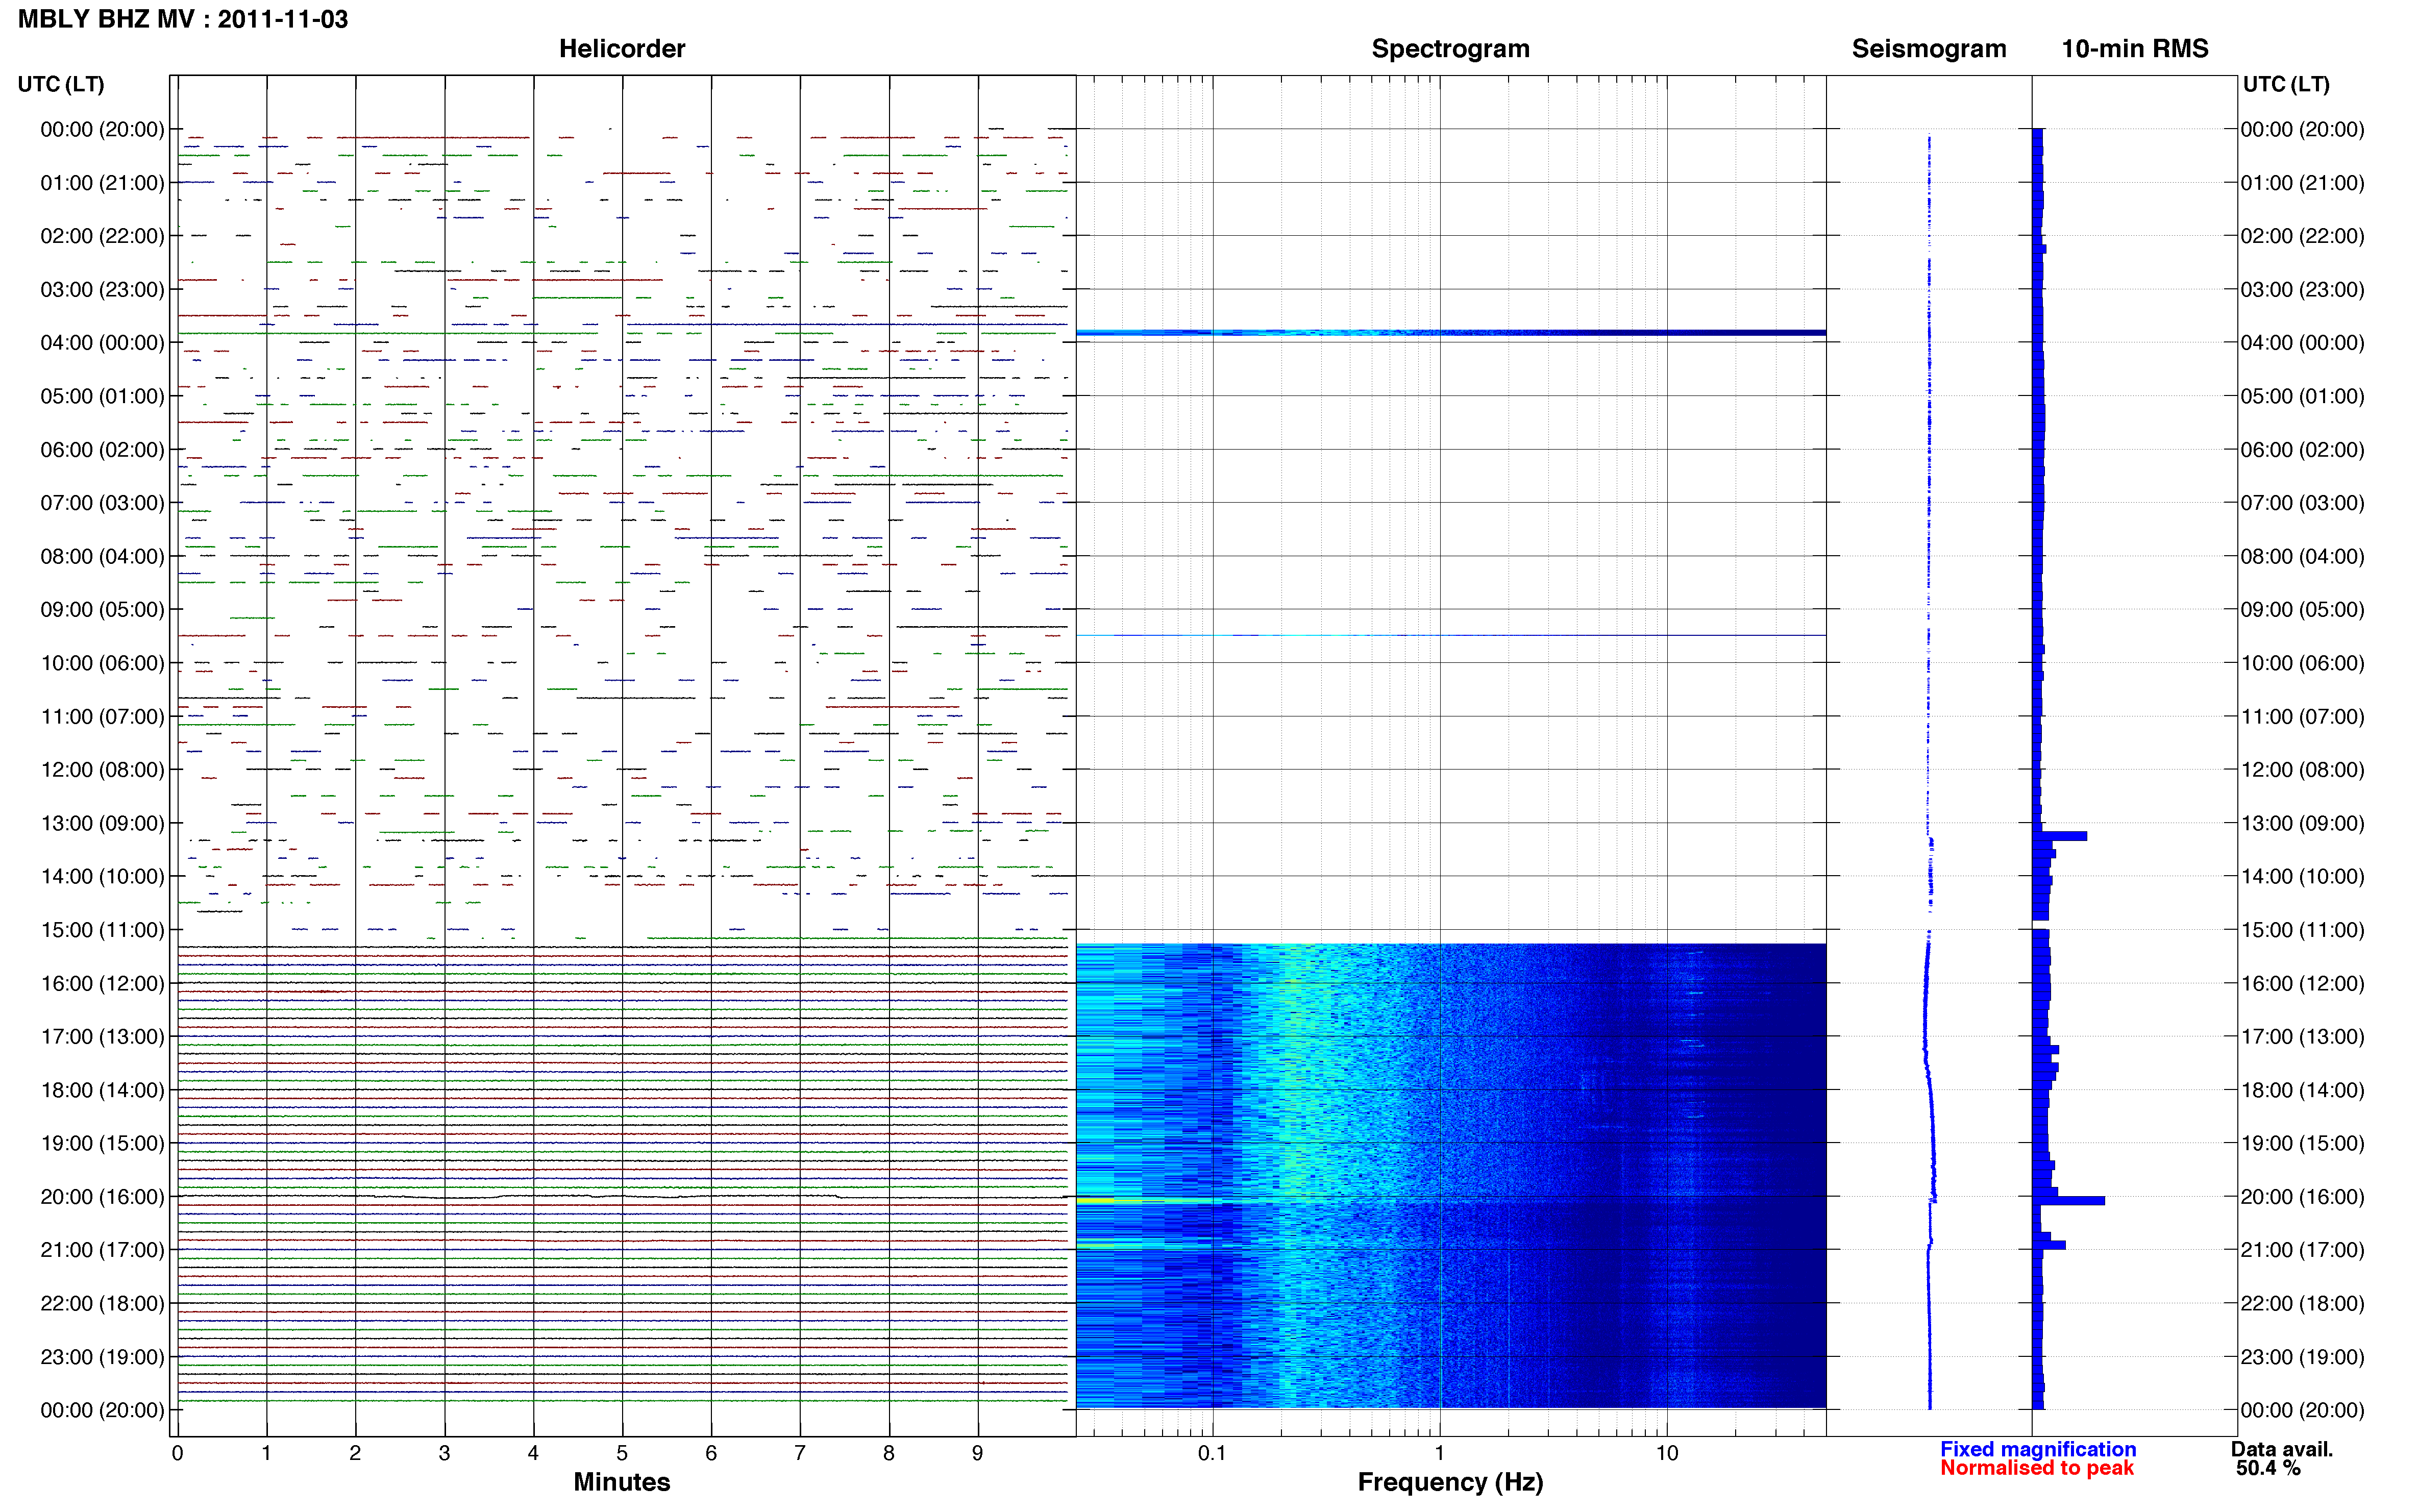Click the '08:00 (04:00)' tick on the Helicorder axis
Screen dimensions: 2419x1512
102,556
